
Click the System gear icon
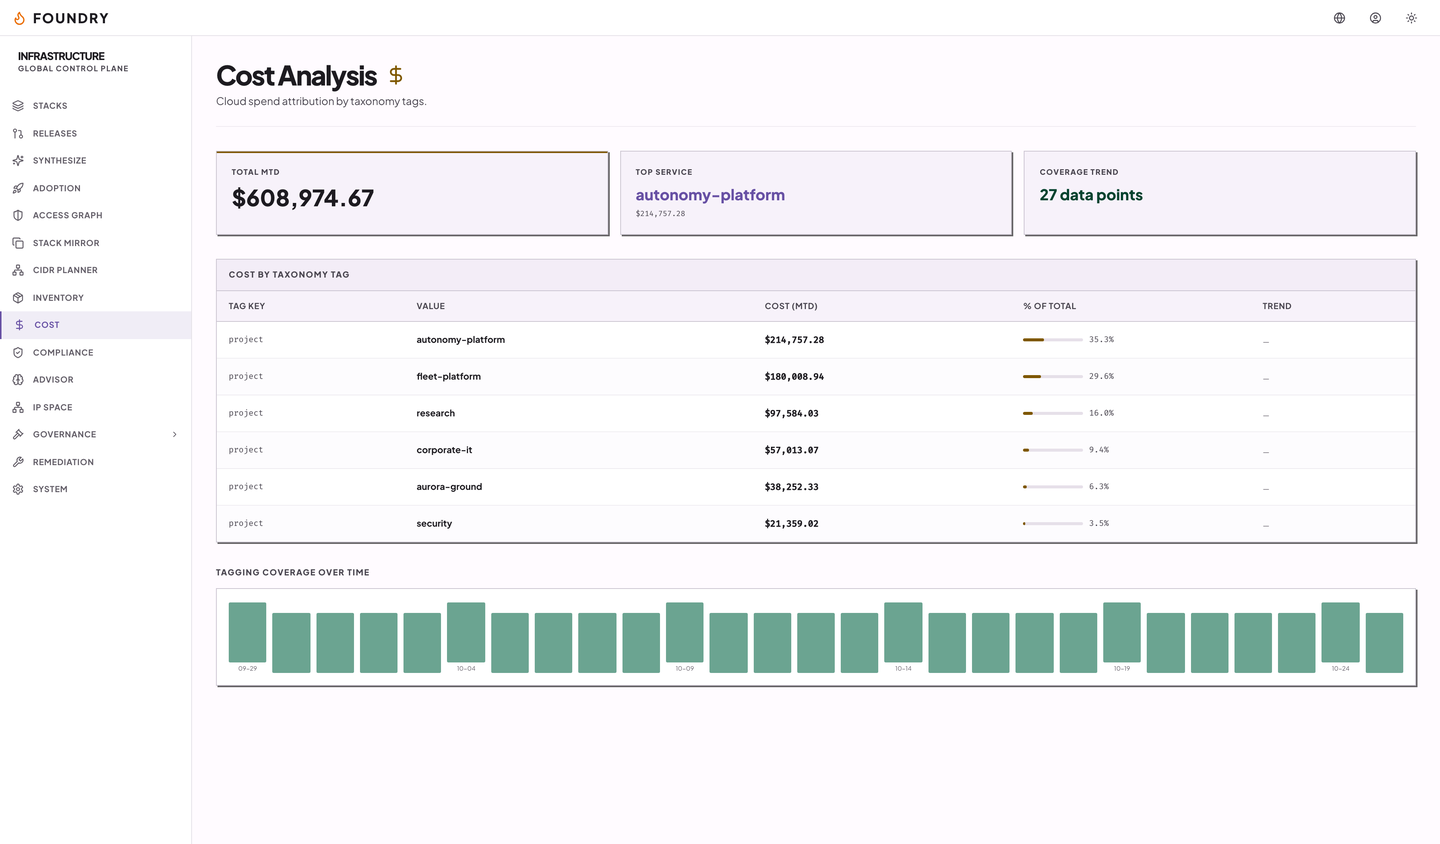(18, 490)
